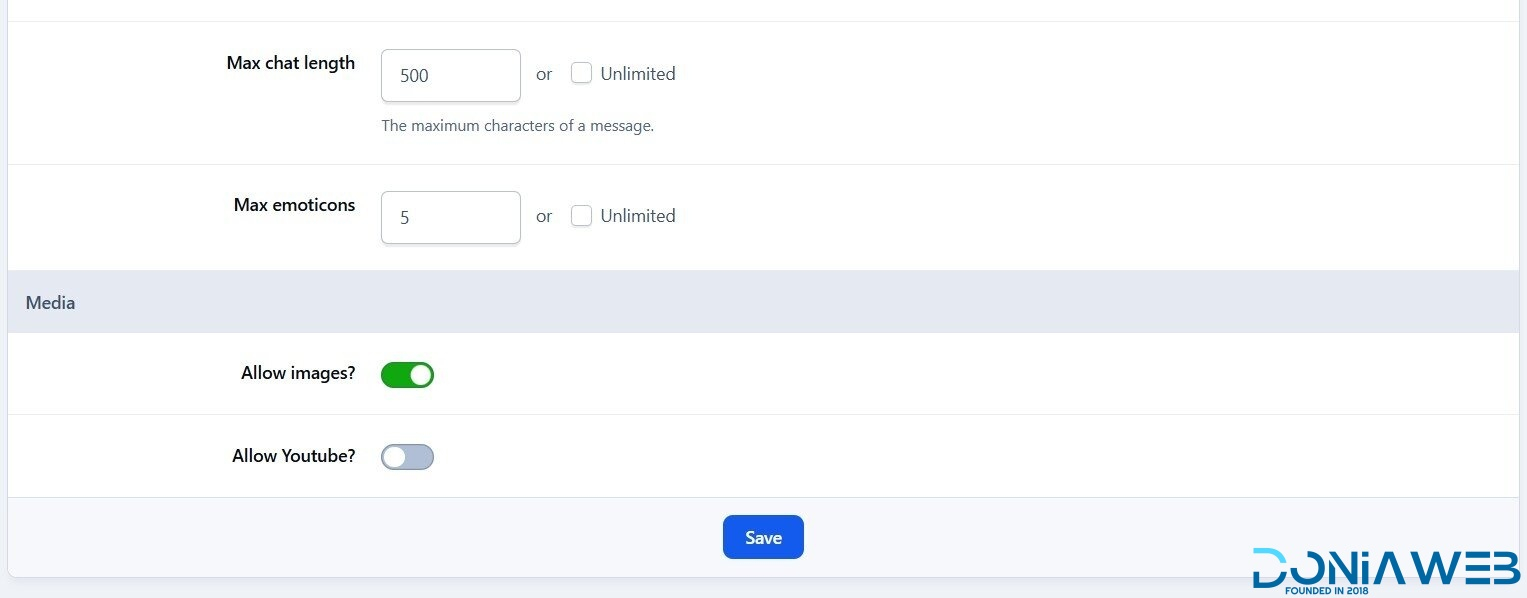This screenshot has width=1527, height=598.
Task: Tick Unlimited checkbox for max emoticons
Action: 581,215
